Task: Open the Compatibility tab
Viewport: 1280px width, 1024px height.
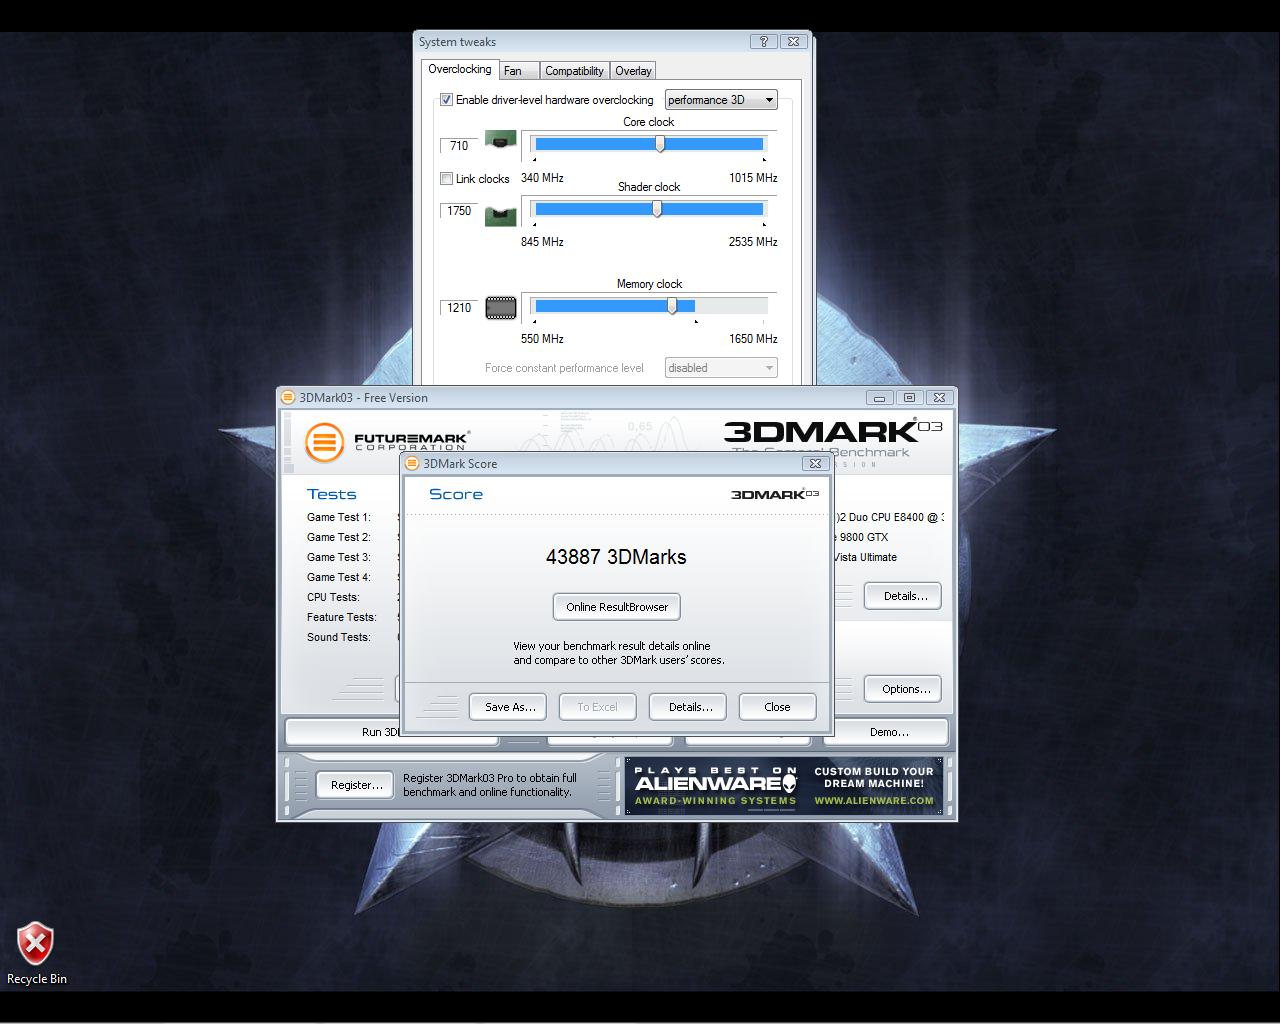Action: (x=574, y=71)
